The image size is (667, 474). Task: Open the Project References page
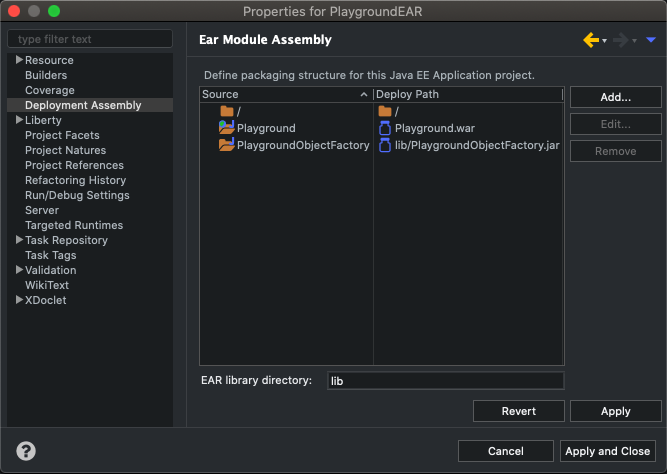point(74,165)
